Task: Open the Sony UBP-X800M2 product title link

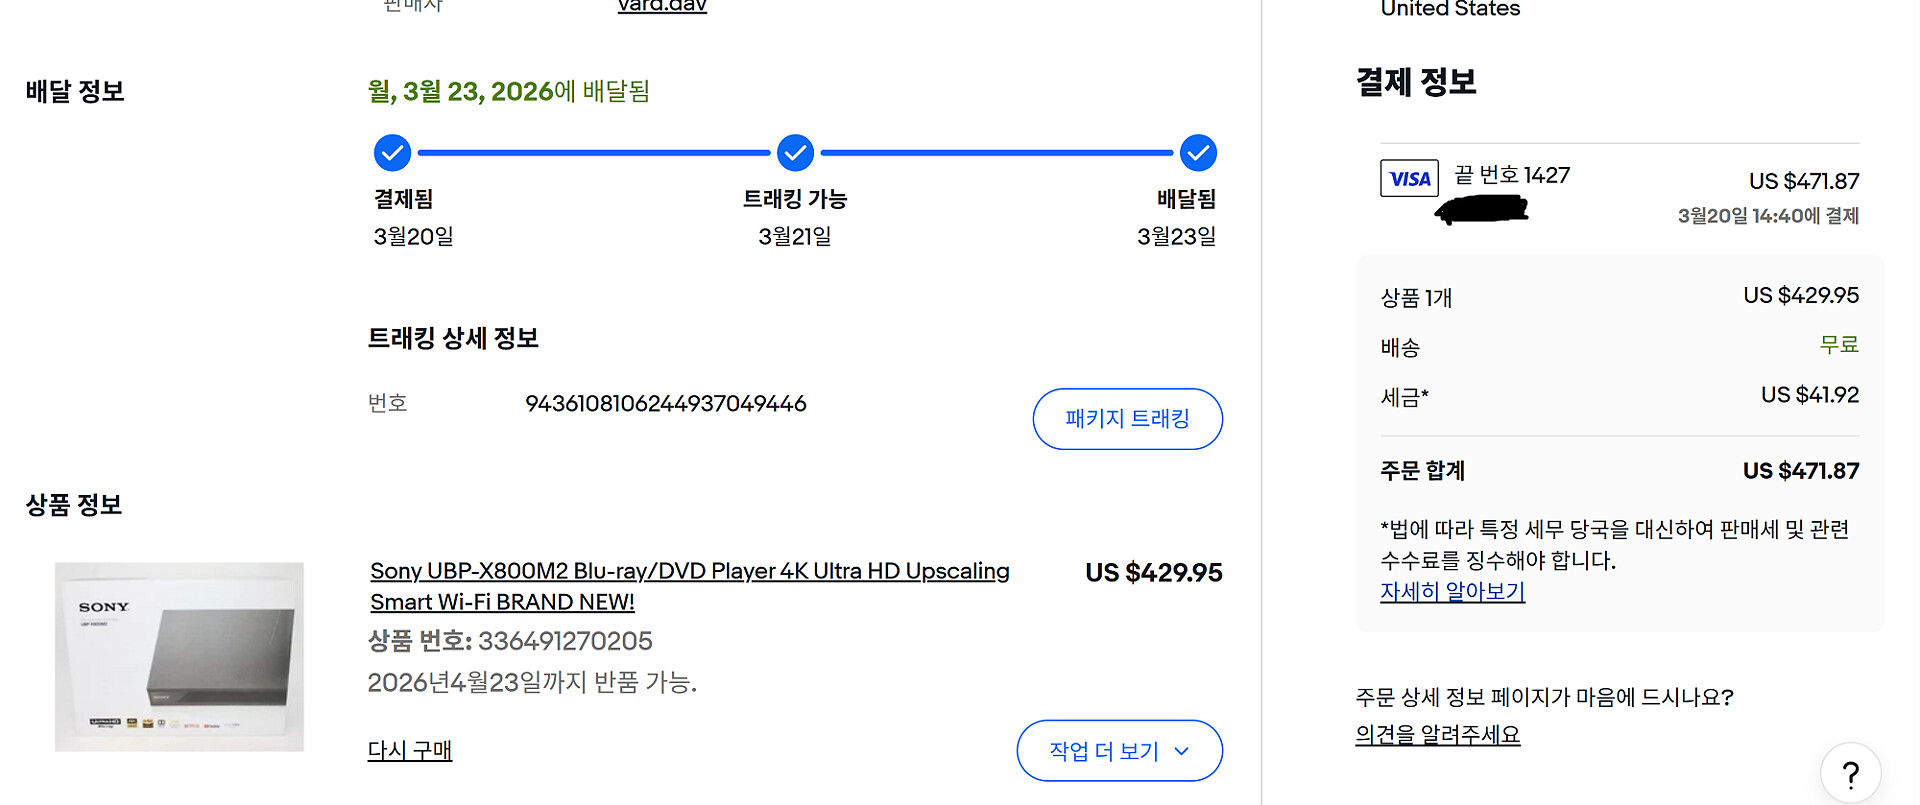Action: 690,586
